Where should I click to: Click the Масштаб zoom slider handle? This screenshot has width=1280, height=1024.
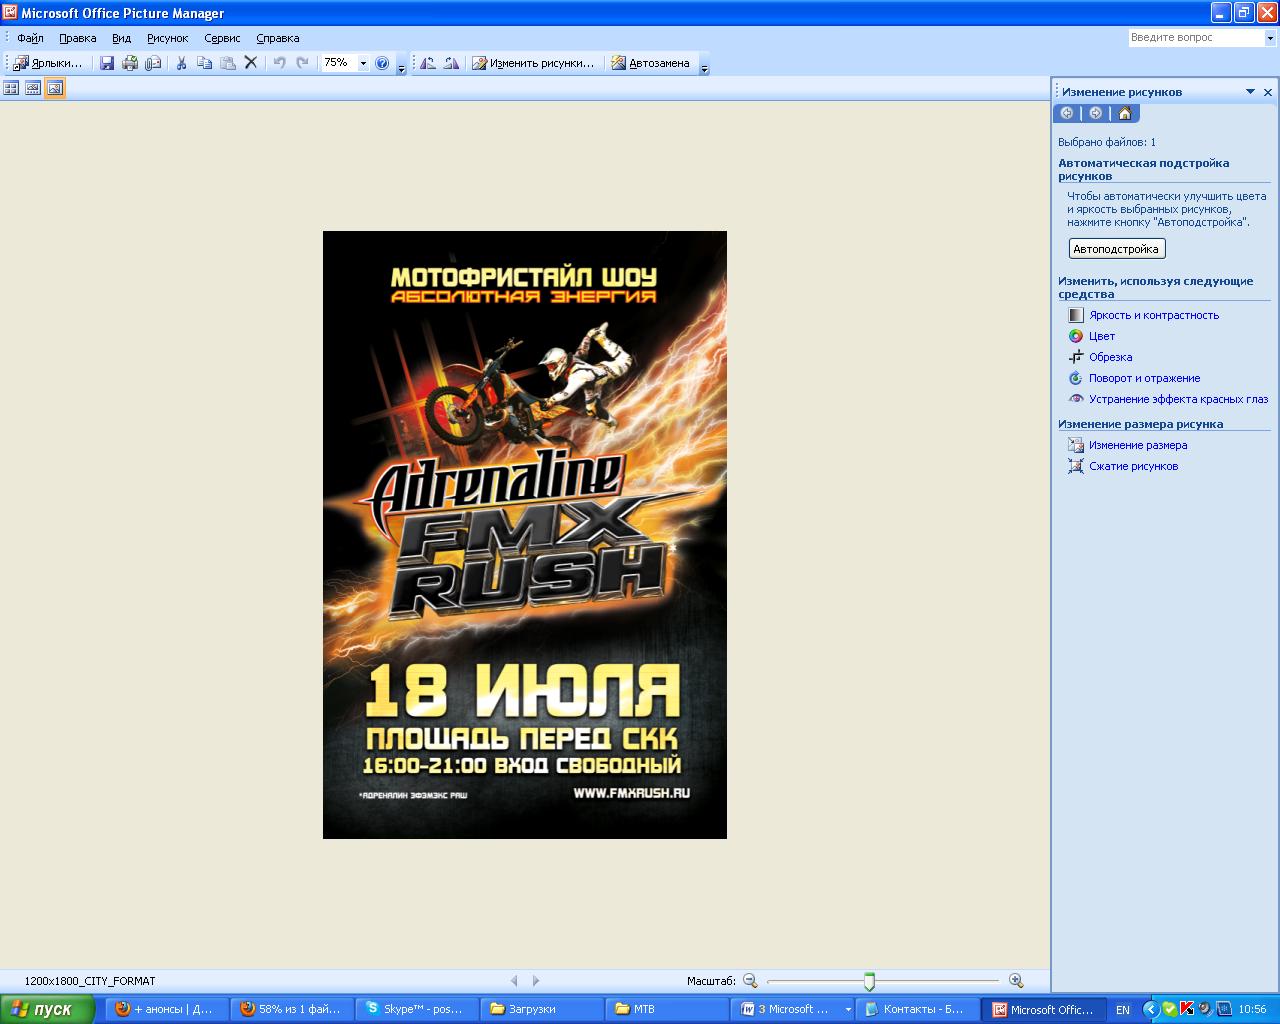[869, 982]
